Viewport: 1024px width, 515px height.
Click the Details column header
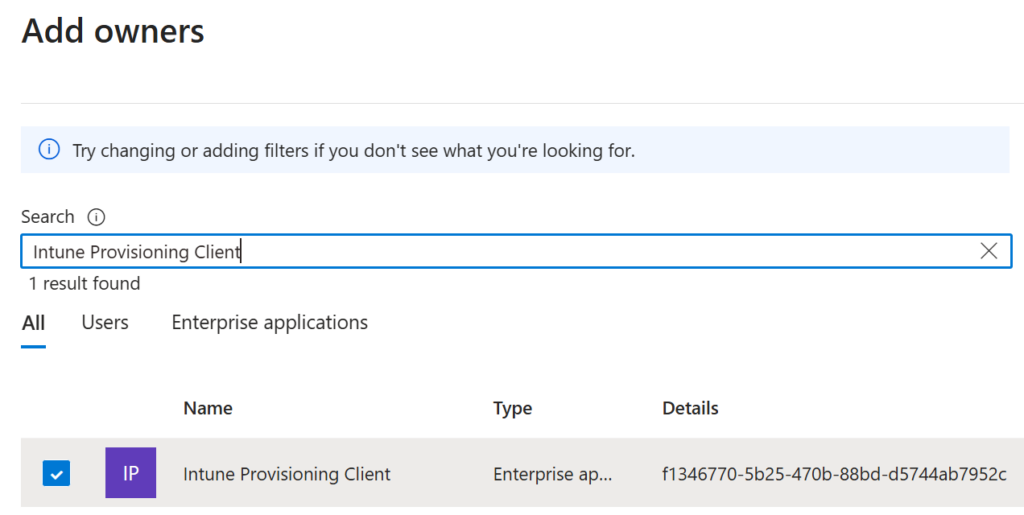click(x=690, y=408)
